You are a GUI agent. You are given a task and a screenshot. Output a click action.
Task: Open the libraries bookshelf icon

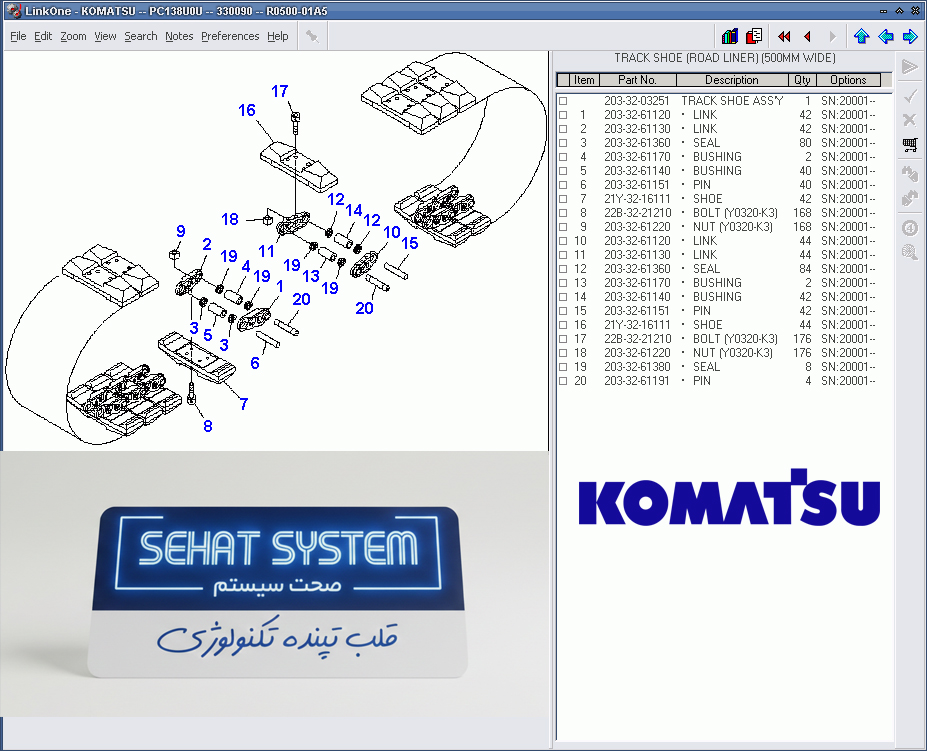click(x=730, y=36)
